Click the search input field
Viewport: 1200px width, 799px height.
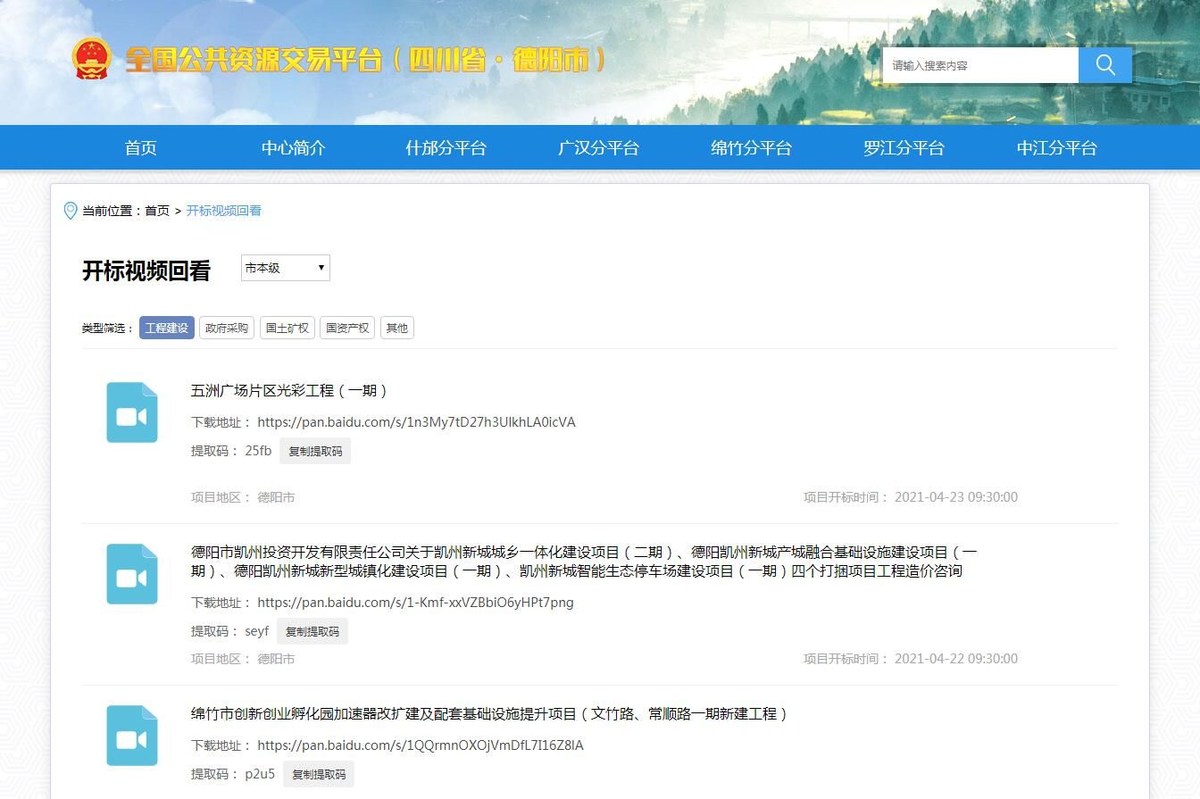tap(980, 65)
